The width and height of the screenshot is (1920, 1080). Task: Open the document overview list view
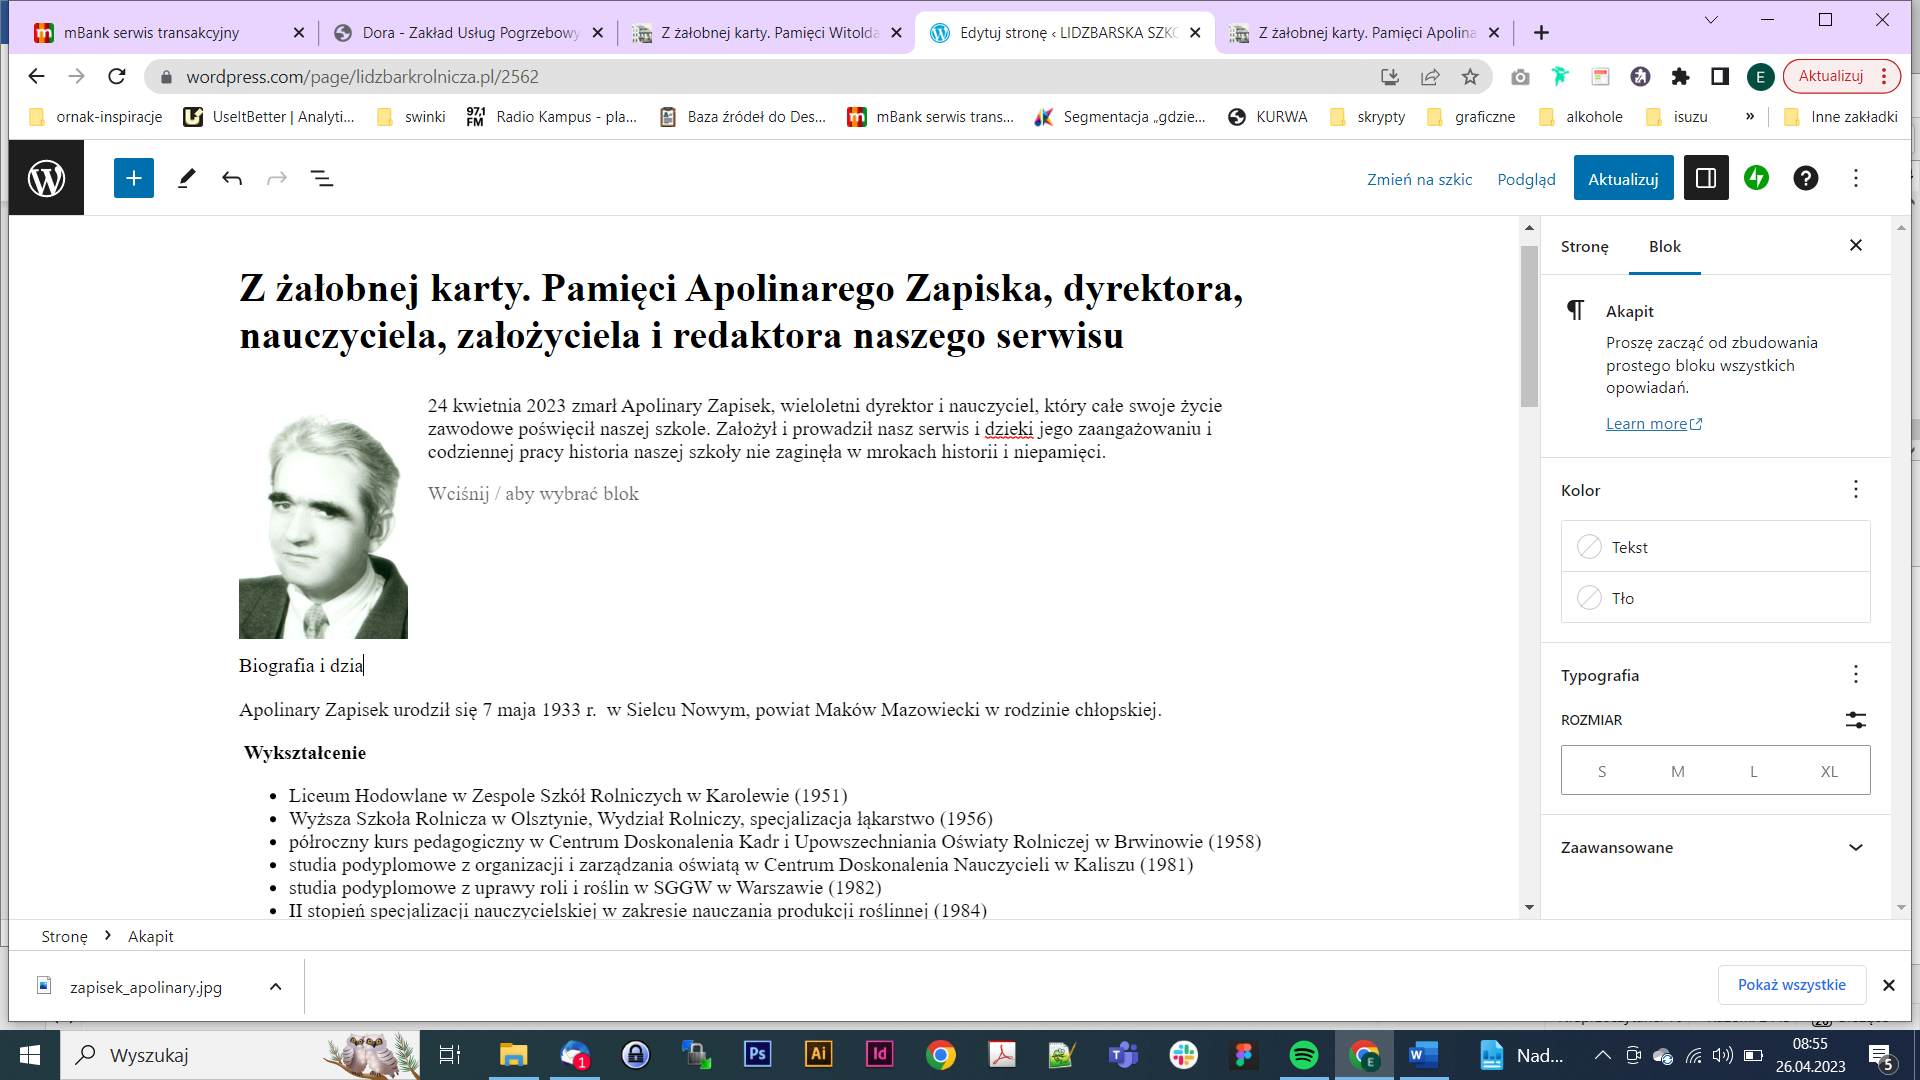[x=321, y=178]
